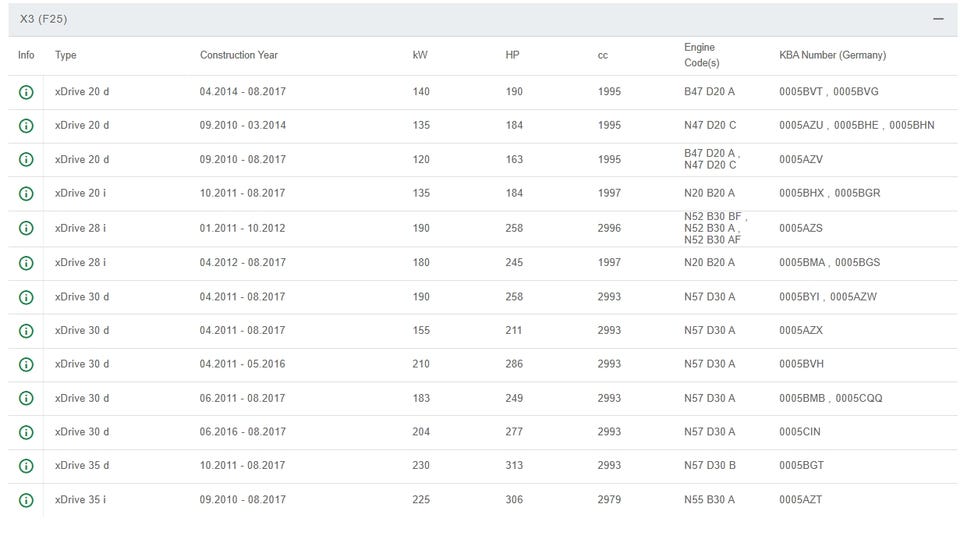Viewport: 960px width, 536px height.
Task: Select the xDrive 35 d type cell
Action: 82,466
